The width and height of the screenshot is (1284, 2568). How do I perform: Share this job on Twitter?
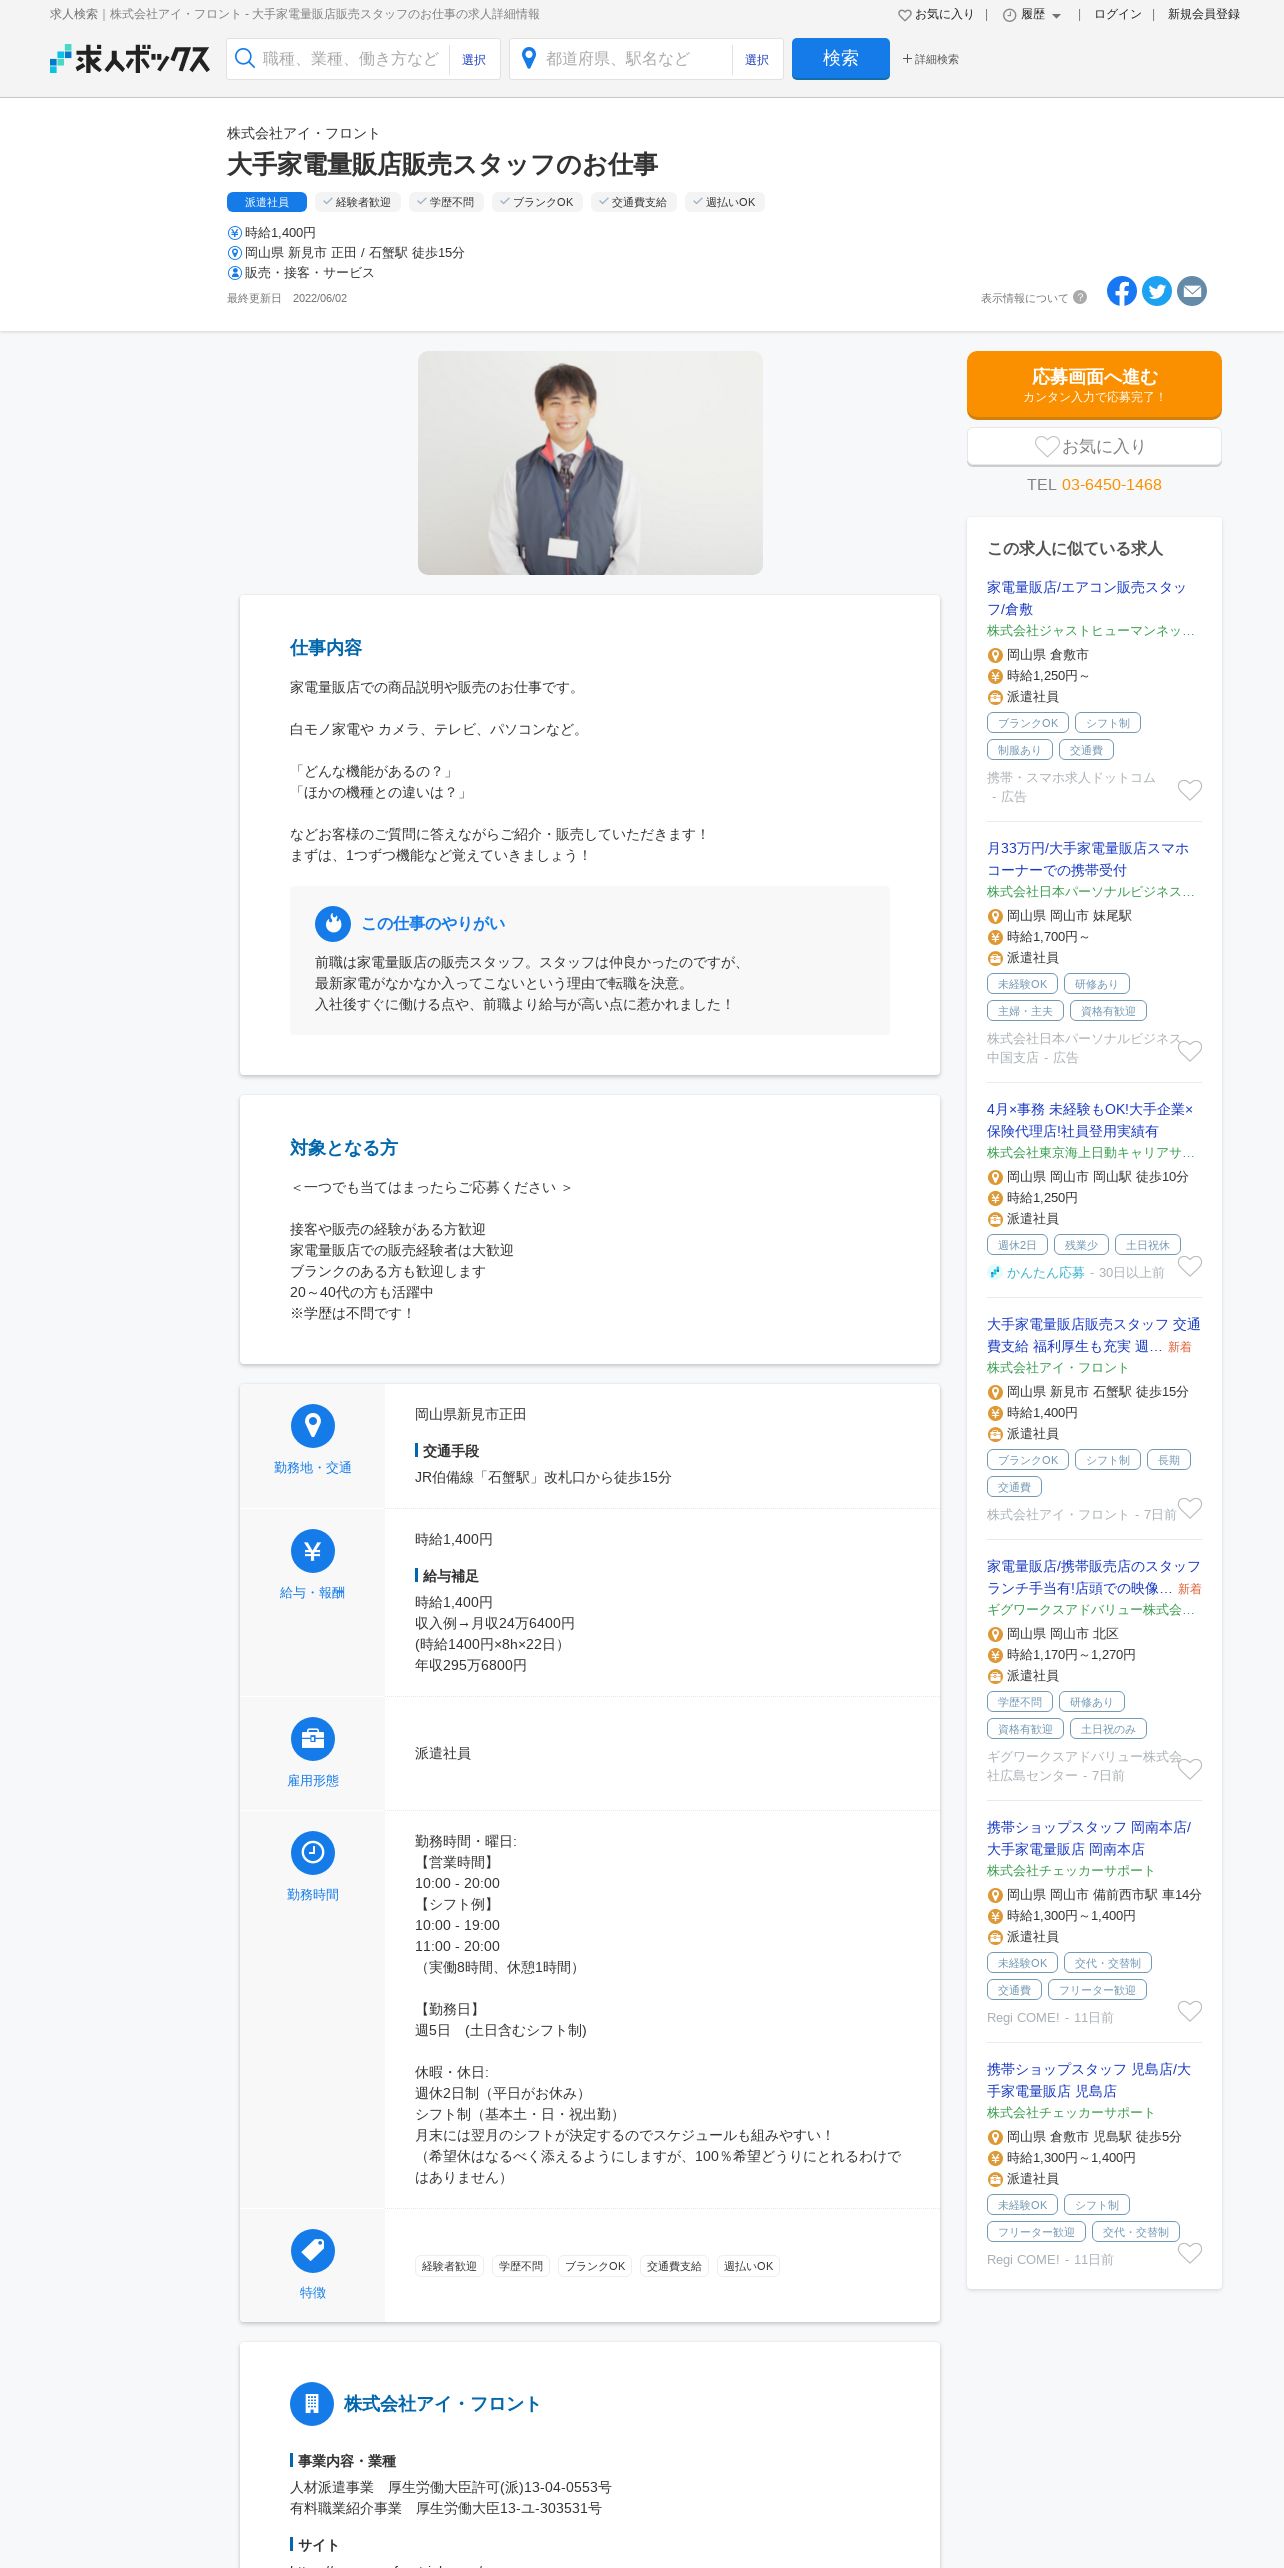pyautogui.click(x=1157, y=291)
